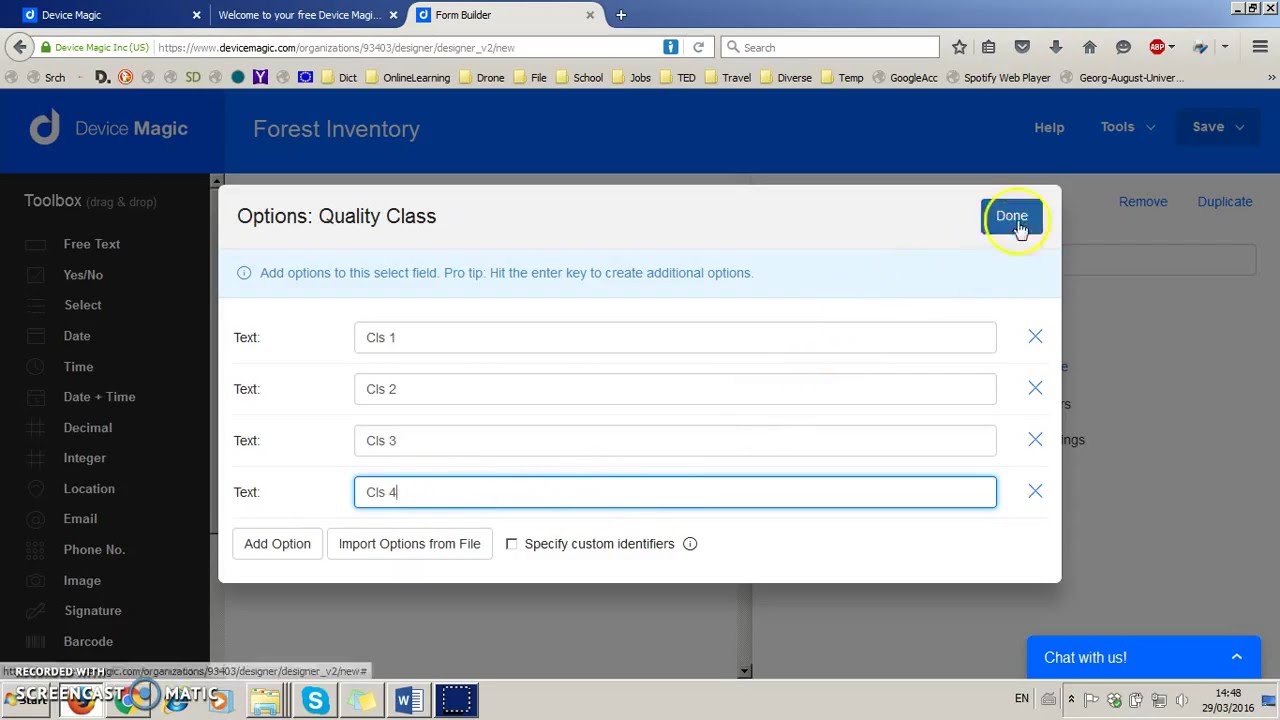Close the Form Builder tab
This screenshot has width=1280, height=720.
coord(590,15)
